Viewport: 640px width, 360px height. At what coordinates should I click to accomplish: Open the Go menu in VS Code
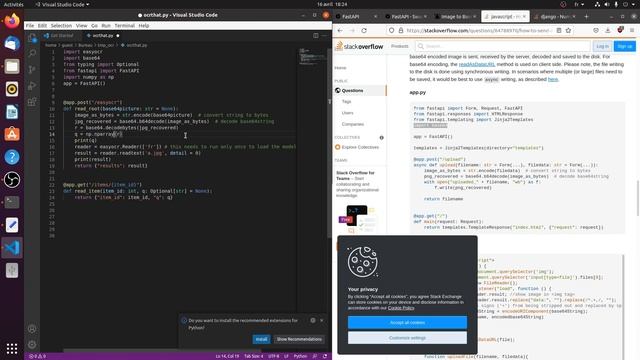(94, 26)
